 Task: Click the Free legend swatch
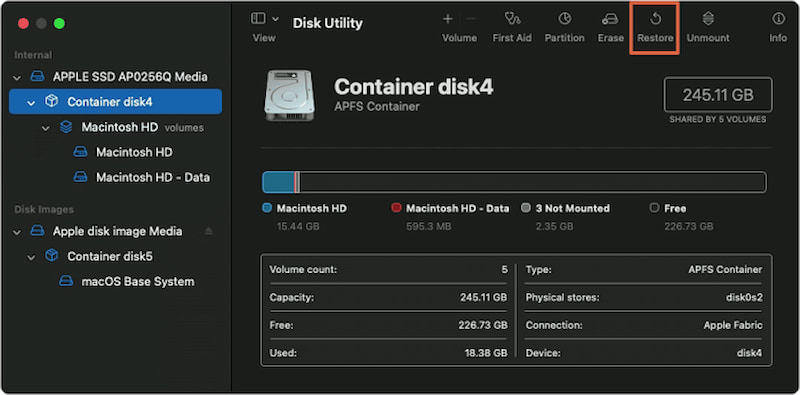point(655,208)
